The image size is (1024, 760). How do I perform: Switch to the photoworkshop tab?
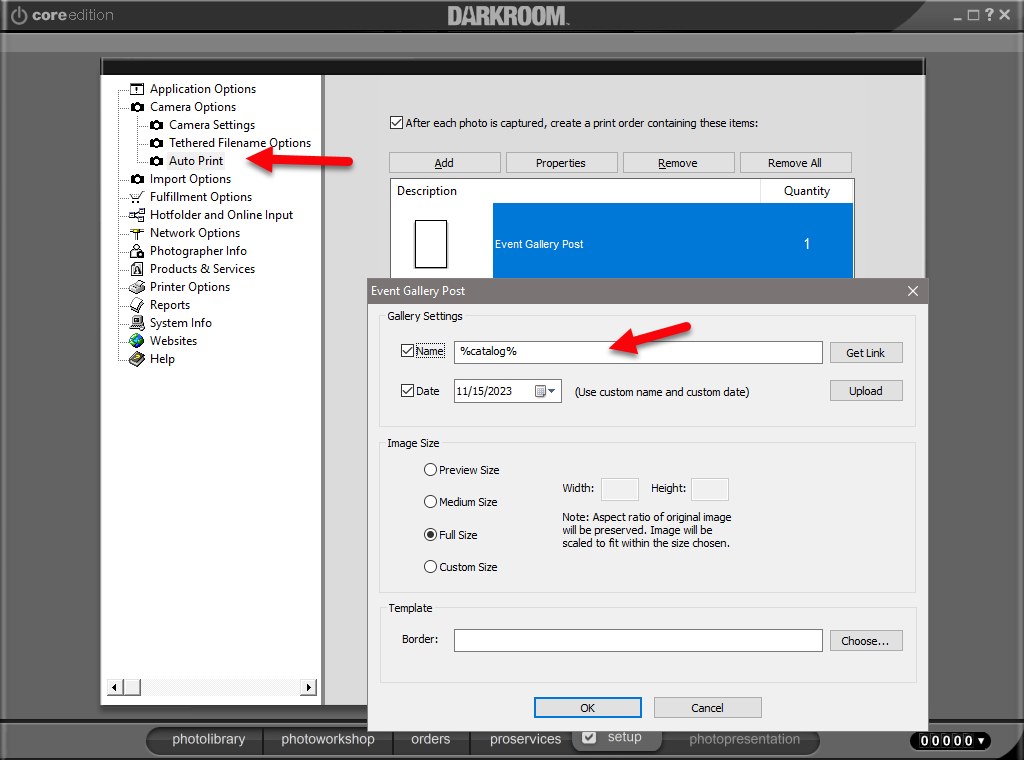tap(327, 739)
